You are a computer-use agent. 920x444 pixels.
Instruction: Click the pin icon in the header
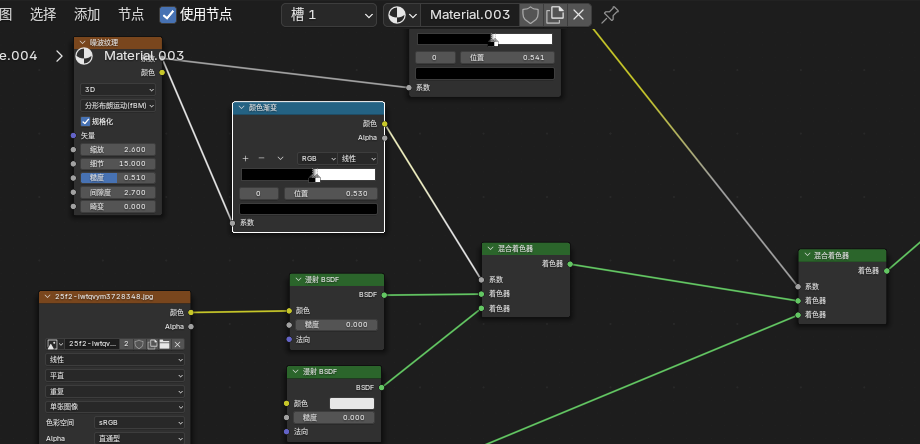(610, 15)
